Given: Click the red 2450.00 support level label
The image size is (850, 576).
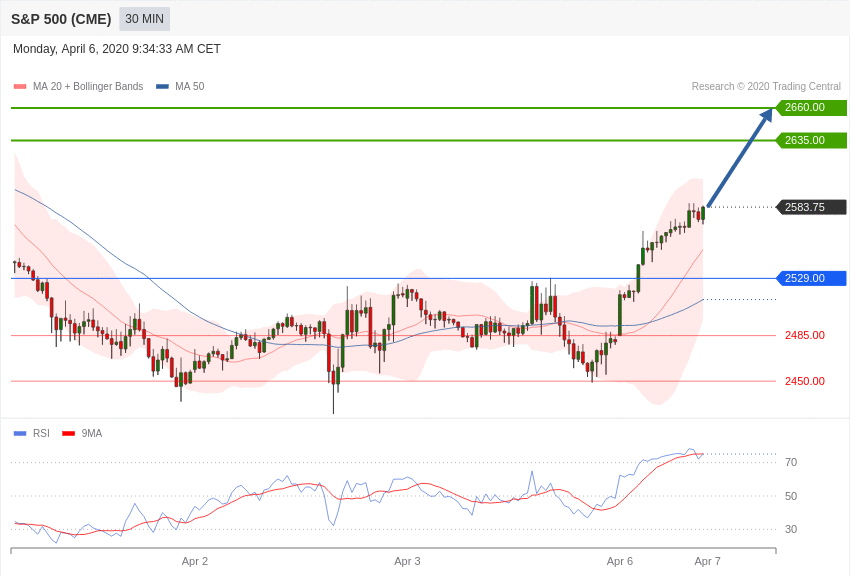Looking at the screenshot, I should (x=804, y=381).
